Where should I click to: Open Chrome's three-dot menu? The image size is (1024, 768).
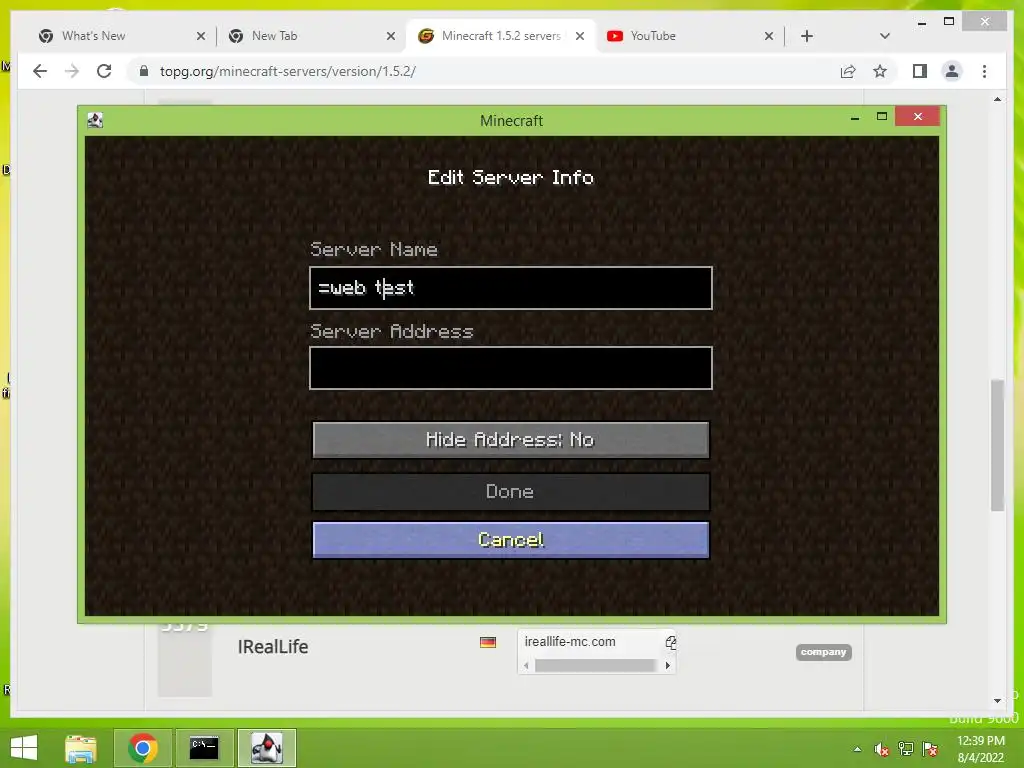[985, 71]
